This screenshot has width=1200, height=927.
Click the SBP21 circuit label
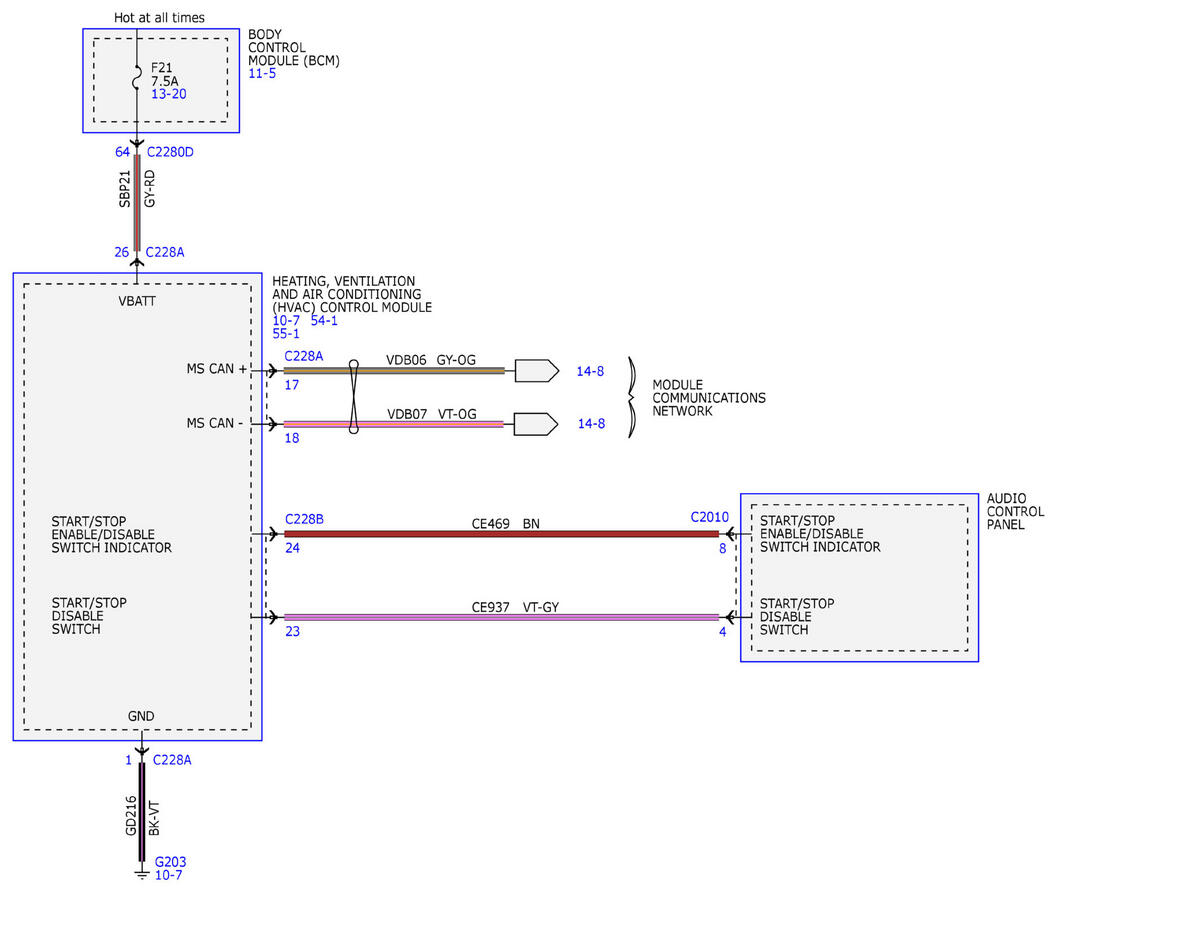tap(126, 187)
